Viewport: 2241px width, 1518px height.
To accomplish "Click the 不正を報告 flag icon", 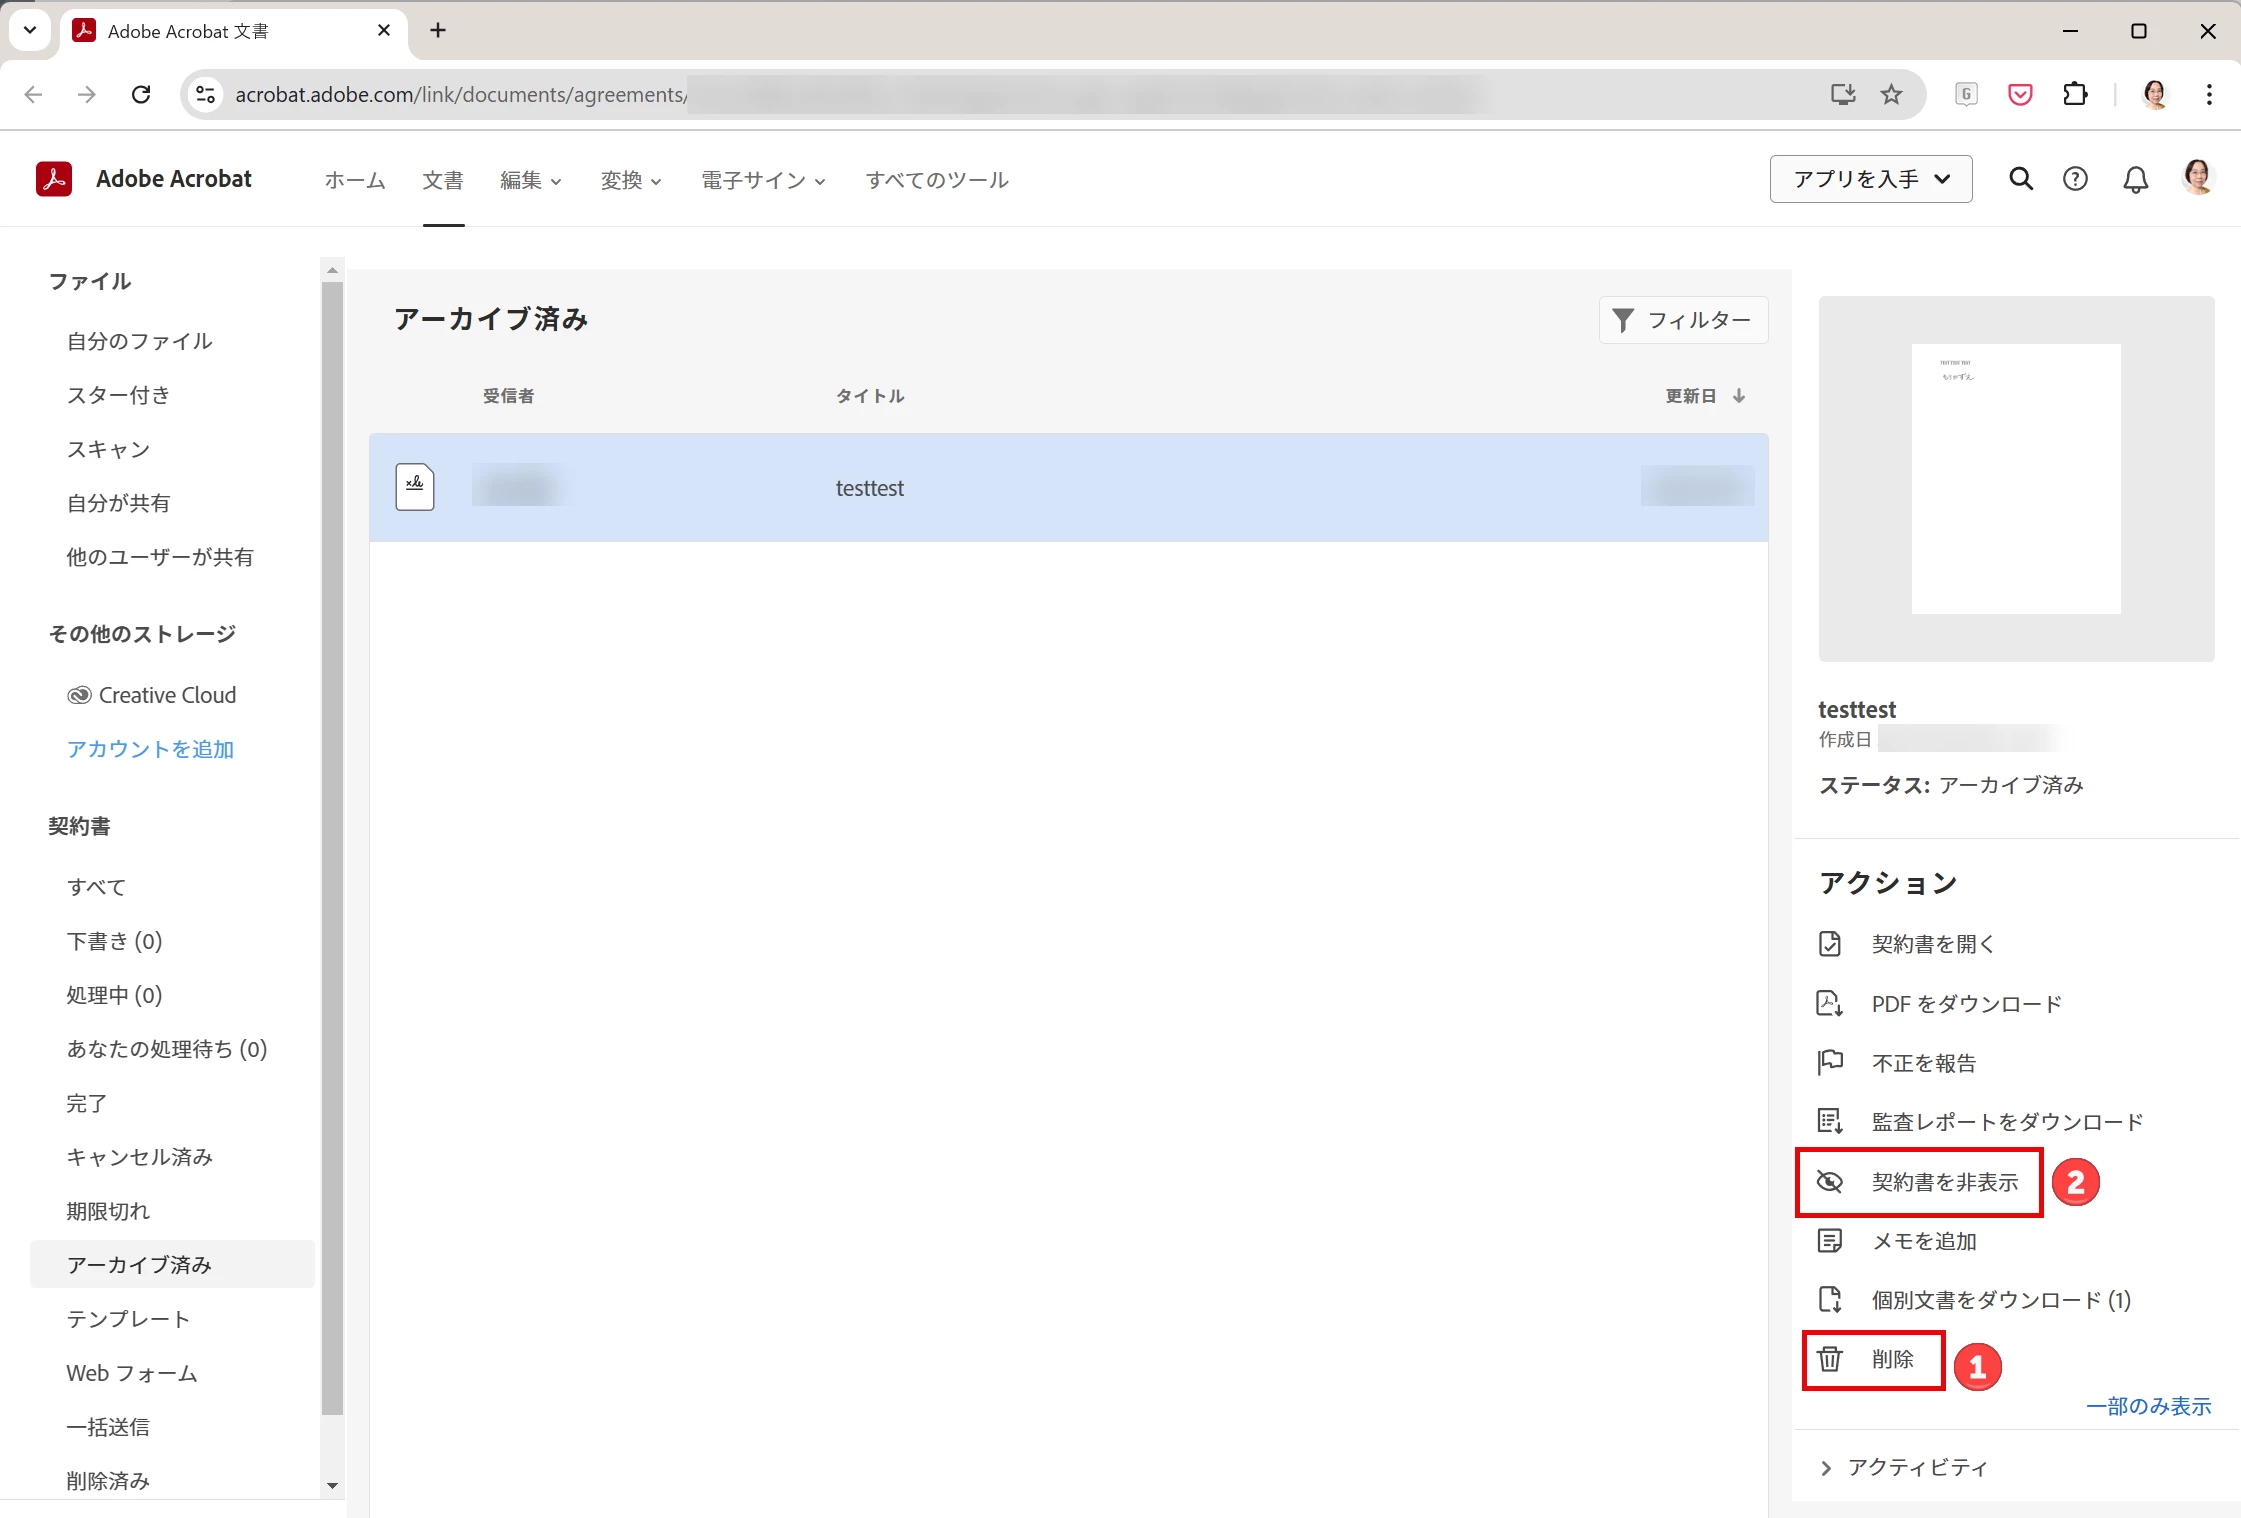I will [1829, 1062].
